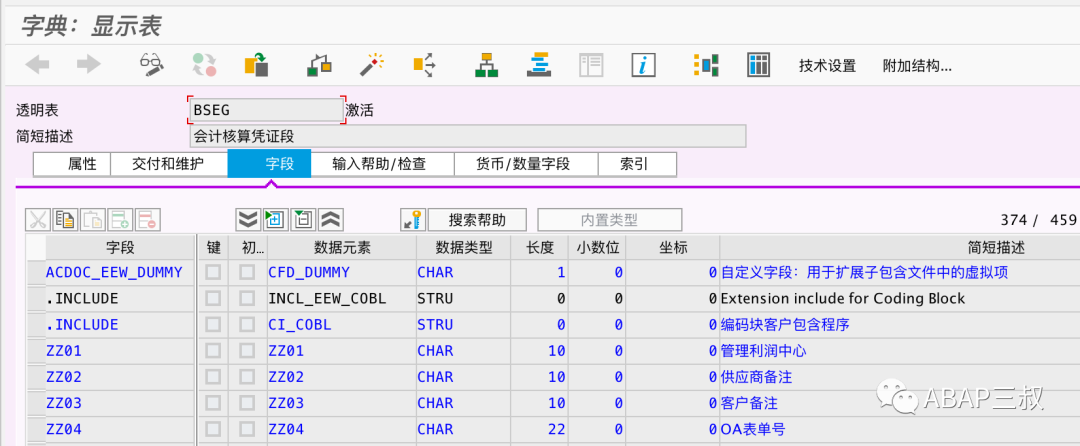
Task: Open the Graphic relationship diagram icon
Action: click(x=706, y=65)
